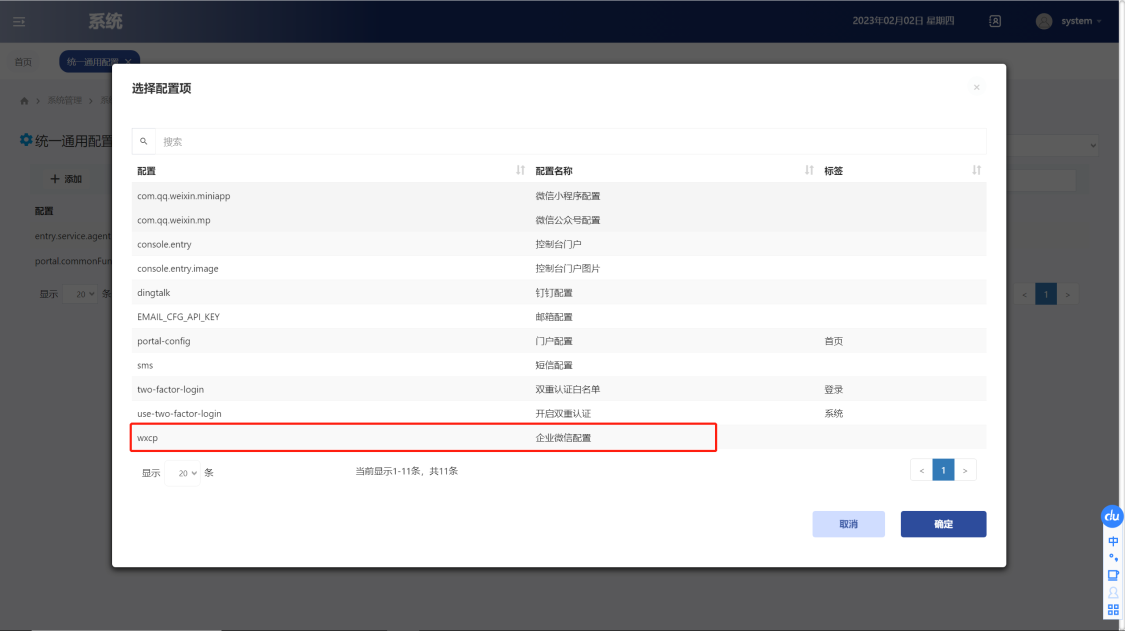Sort by the 配置名称 column sort icon
The width and height of the screenshot is (1125, 631).
pos(809,171)
